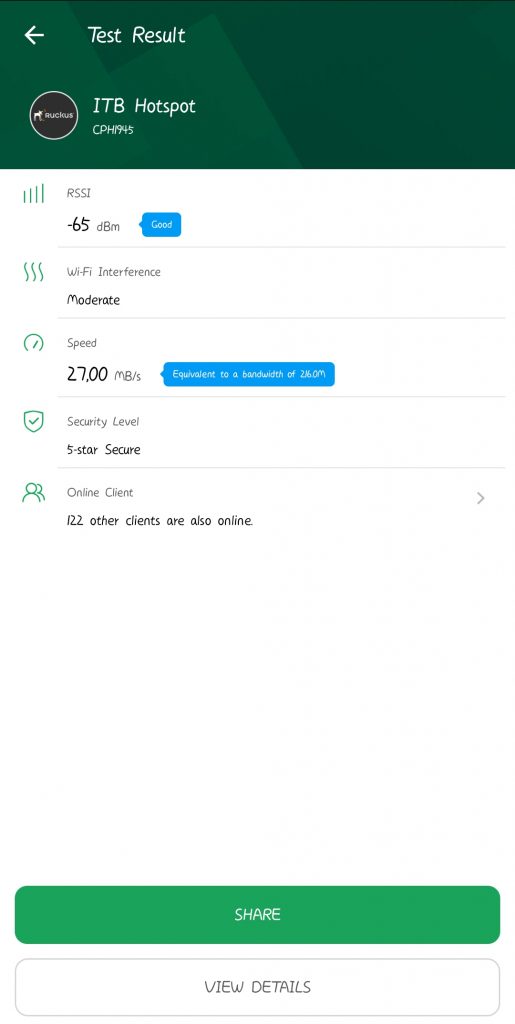Tap the Ruckus router logo
The image size is (515, 1024).
click(x=54, y=115)
